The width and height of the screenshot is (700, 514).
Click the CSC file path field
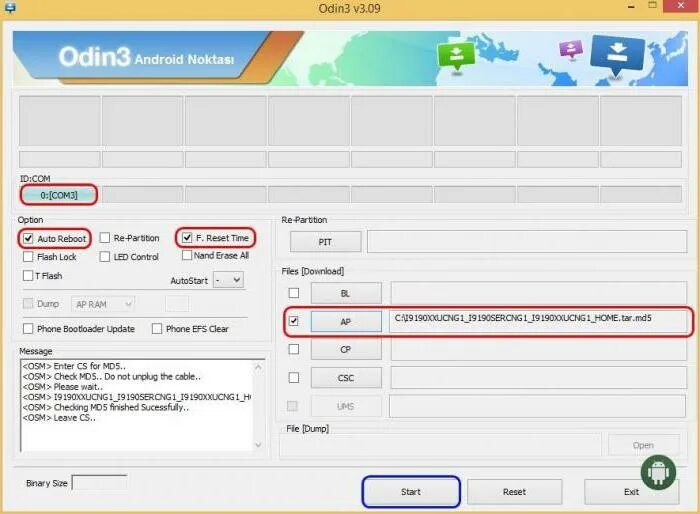538,378
